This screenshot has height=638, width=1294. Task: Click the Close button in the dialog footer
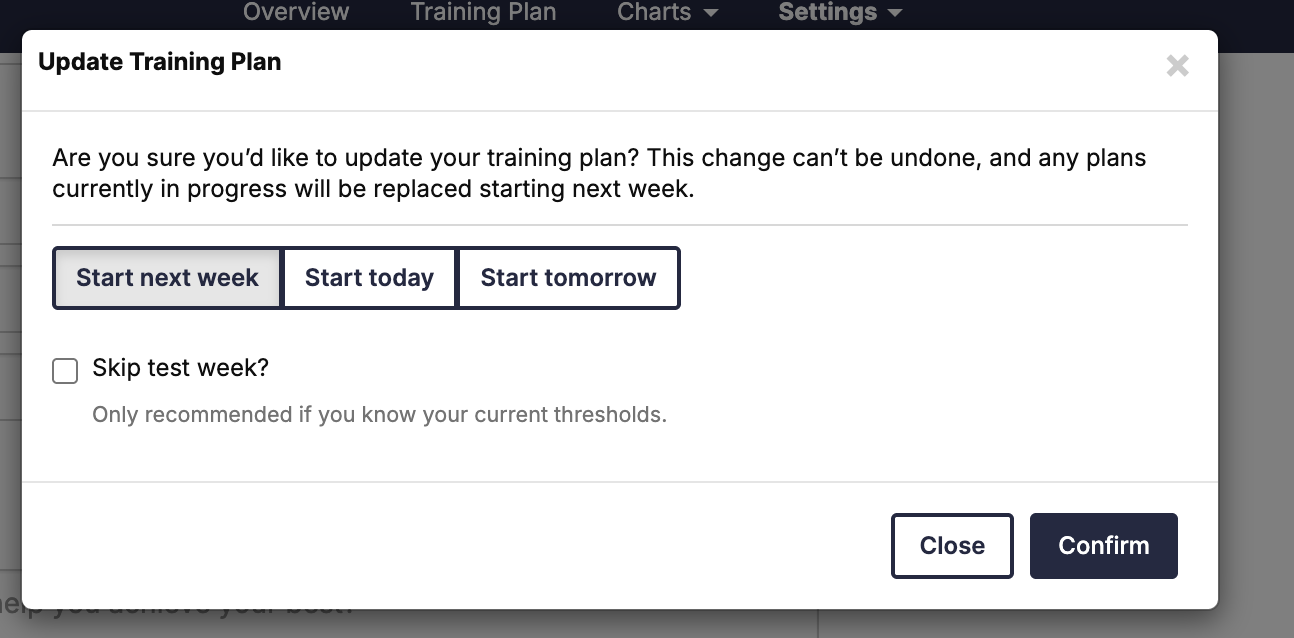coord(952,546)
